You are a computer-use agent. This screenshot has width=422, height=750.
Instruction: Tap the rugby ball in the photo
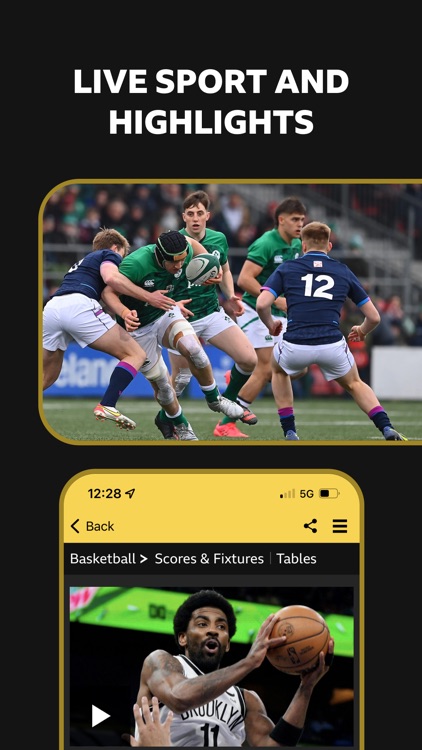click(203, 268)
